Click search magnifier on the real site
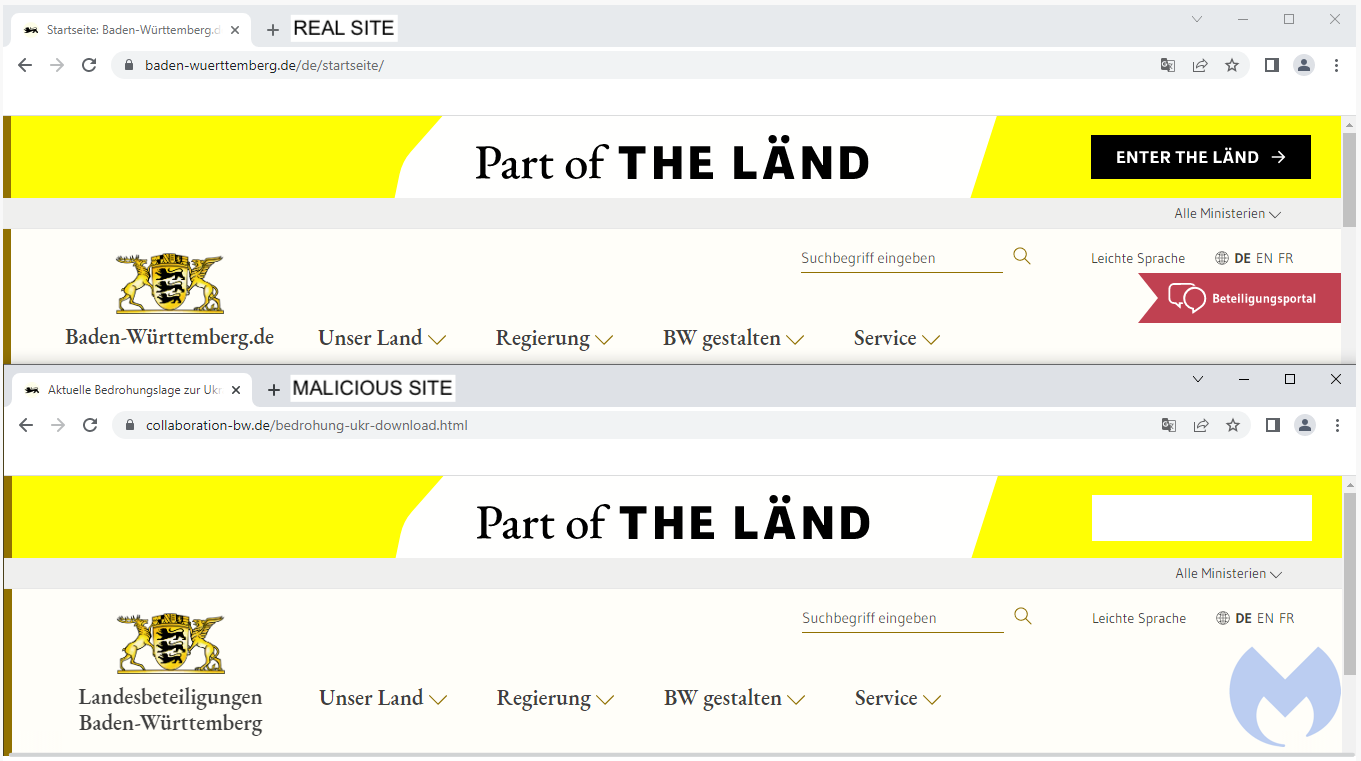Viewport: 1361px width, 761px height. pos(1021,256)
